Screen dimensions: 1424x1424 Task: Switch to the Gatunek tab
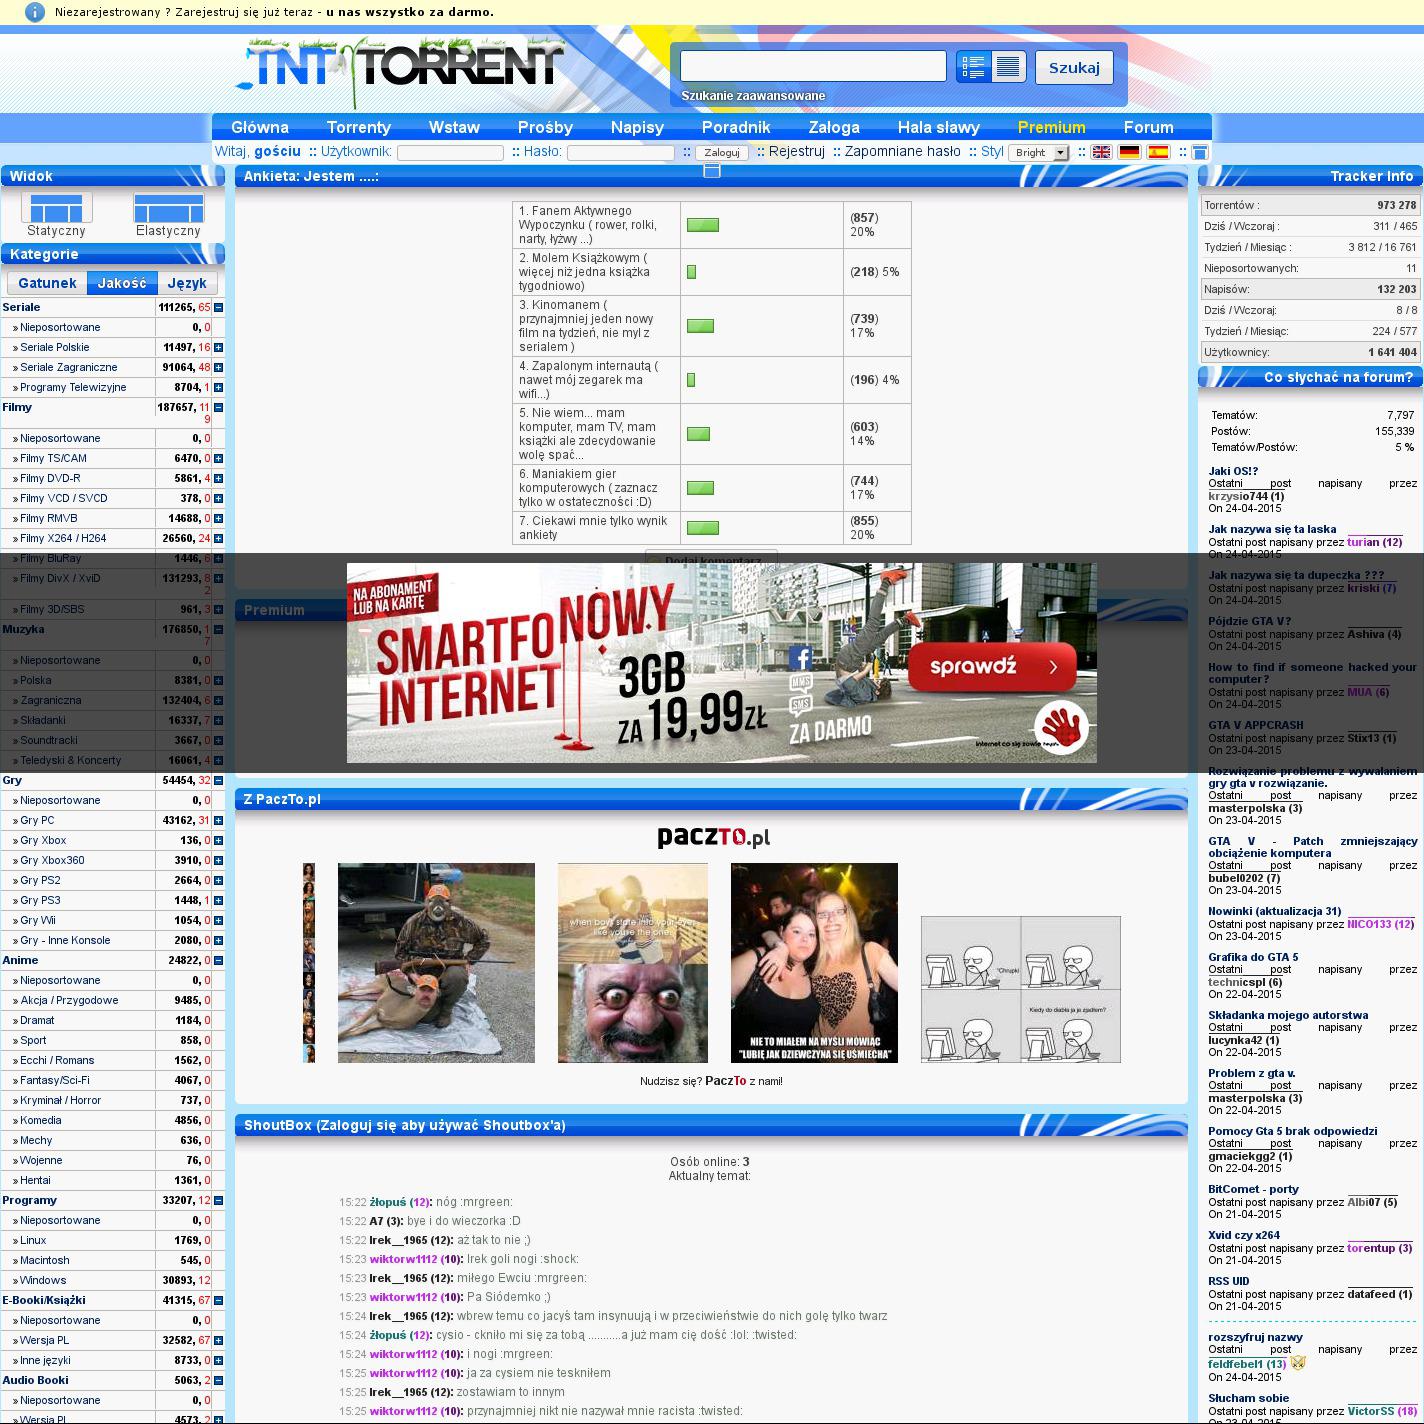point(47,283)
